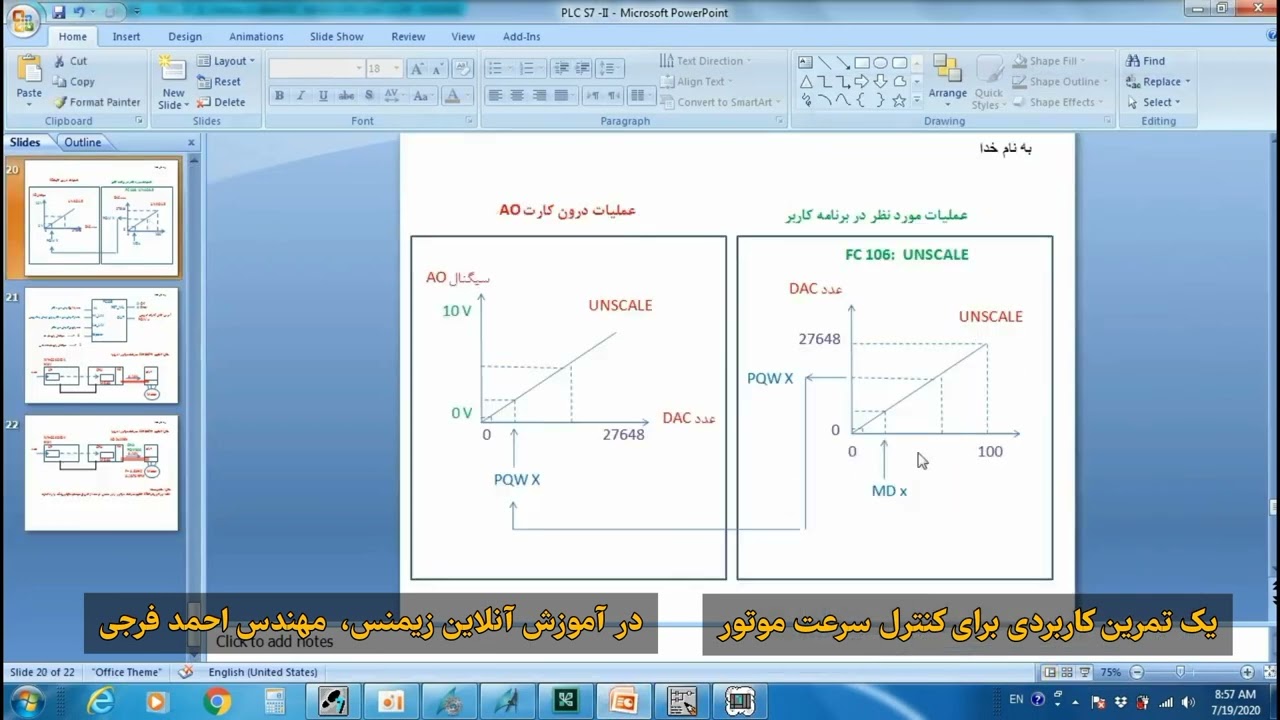This screenshot has height=720, width=1280.
Task: Toggle Italic formatting
Action: click(301, 96)
